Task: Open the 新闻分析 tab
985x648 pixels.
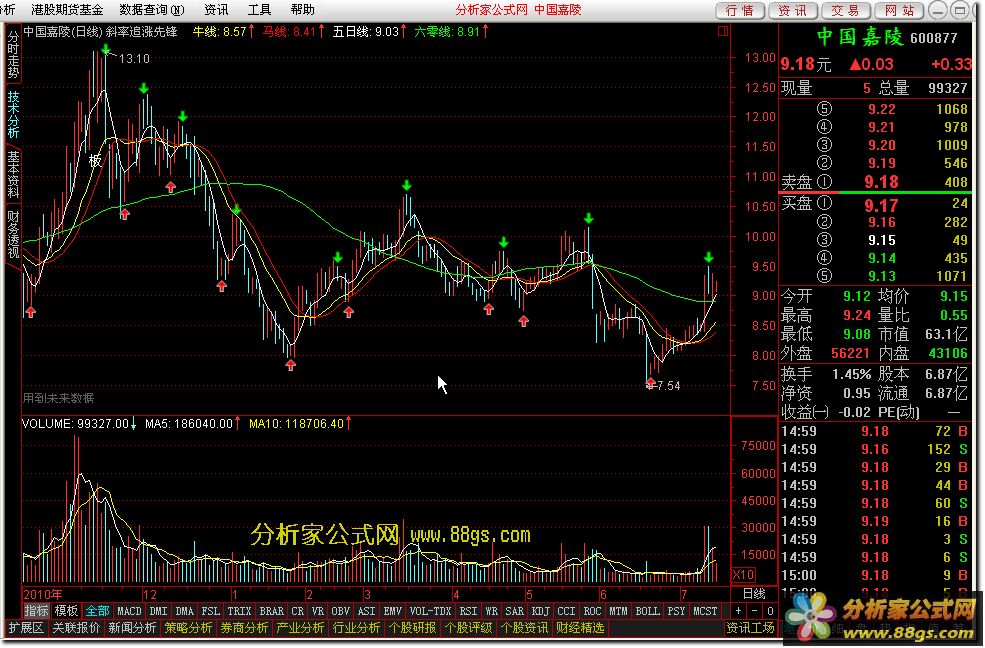Action: (x=132, y=628)
